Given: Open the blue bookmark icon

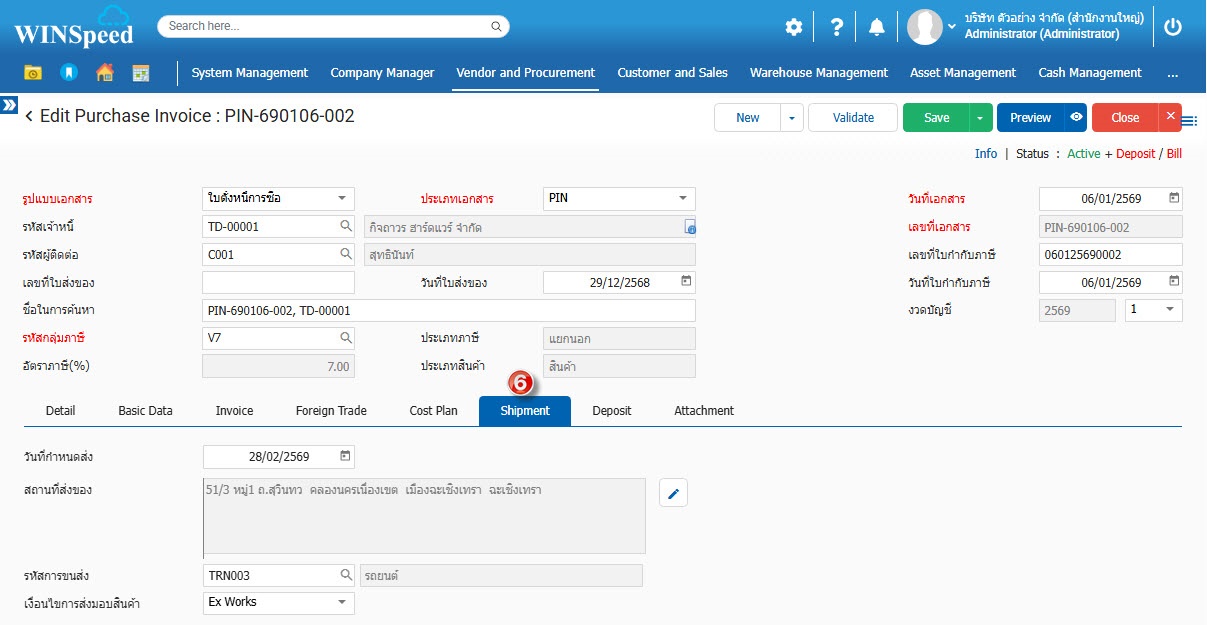Looking at the screenshot, I should pos(68,73).
